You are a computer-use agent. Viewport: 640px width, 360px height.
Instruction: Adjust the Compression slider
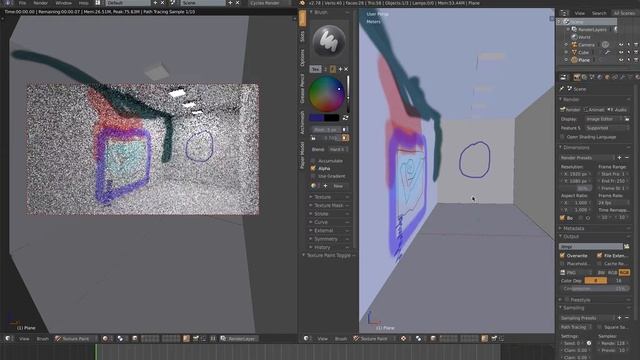point(594,288)
